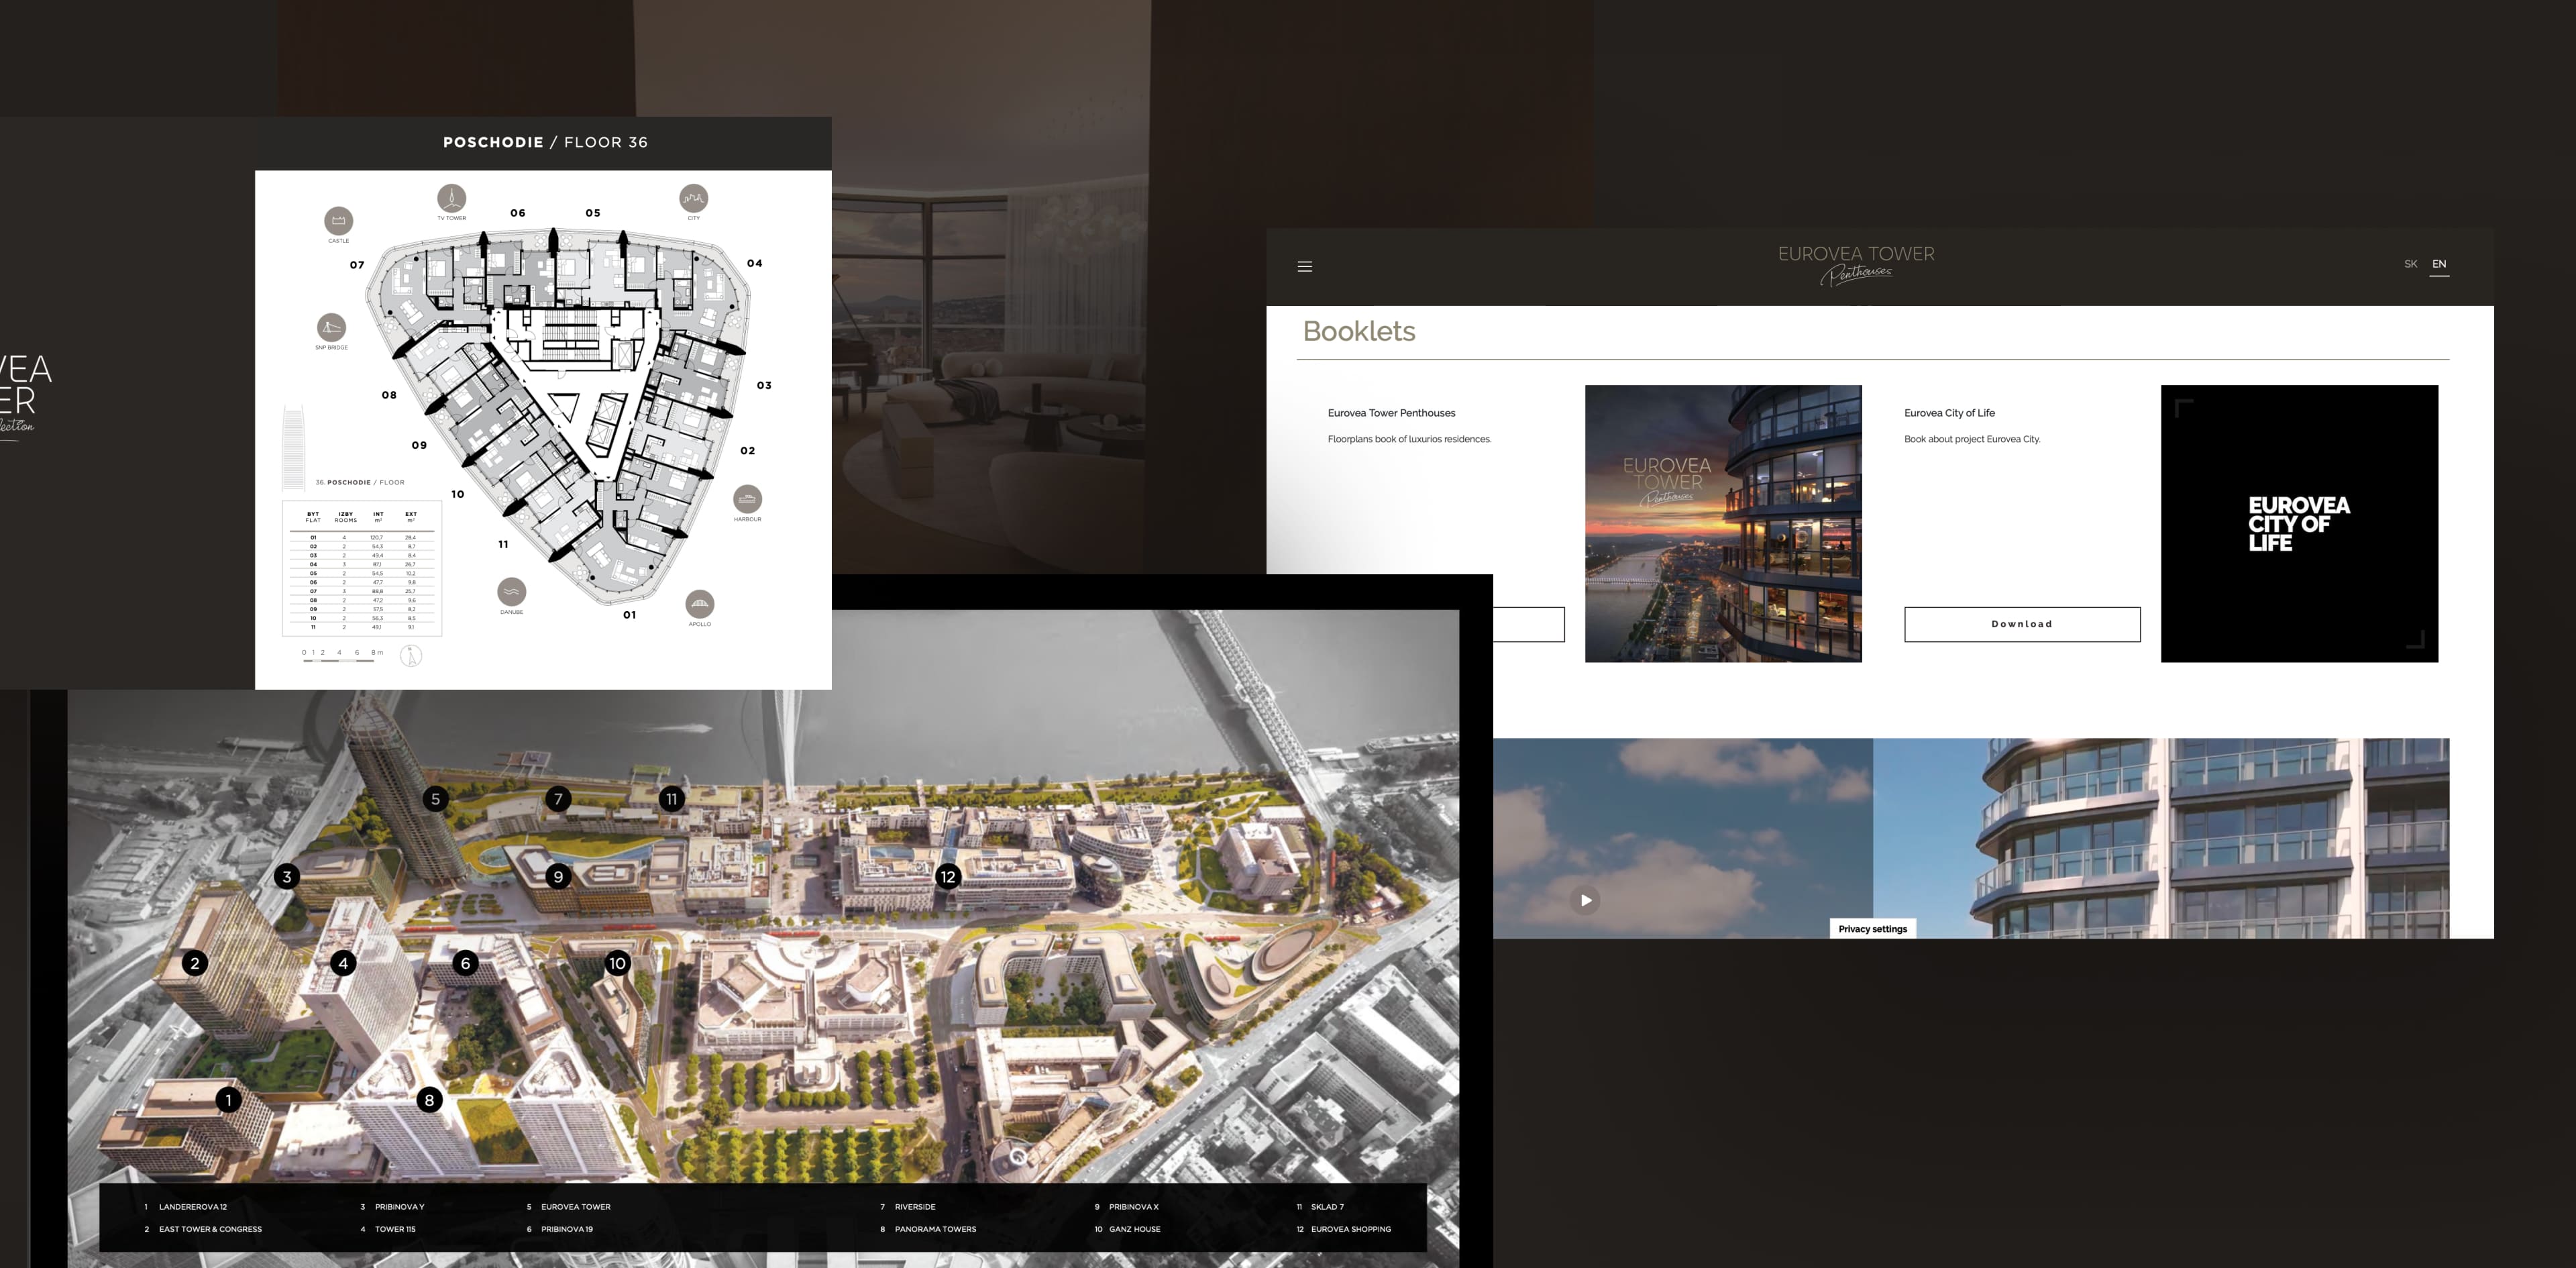Click the Castle view icon

pos(338,221)
